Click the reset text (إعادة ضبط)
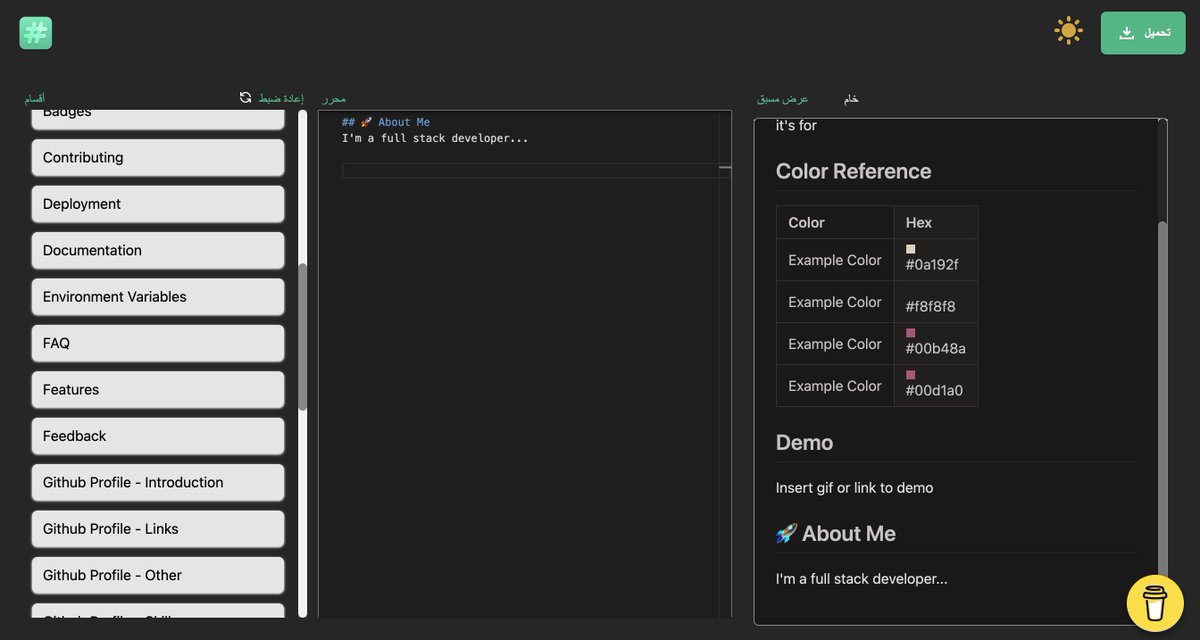The height and width of the screenshot is (640, 1200). (x=281, y=98)
